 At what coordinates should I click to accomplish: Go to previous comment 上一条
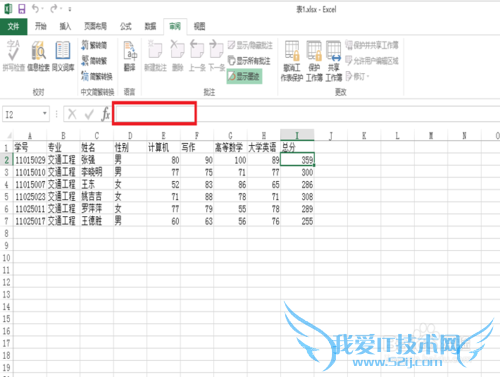tap(197, 56)
